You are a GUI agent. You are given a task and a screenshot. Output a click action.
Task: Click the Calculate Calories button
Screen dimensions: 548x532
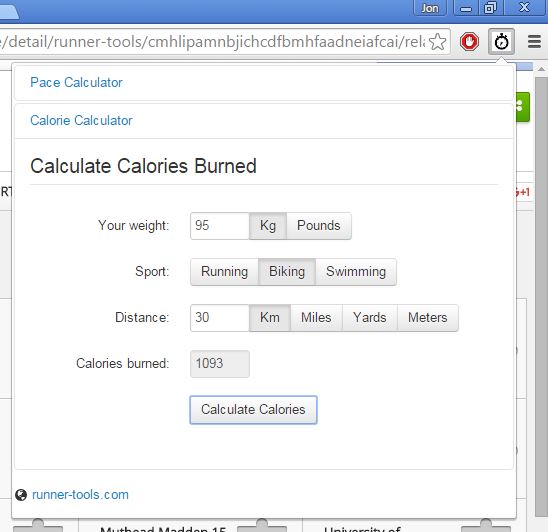point(253,410)
